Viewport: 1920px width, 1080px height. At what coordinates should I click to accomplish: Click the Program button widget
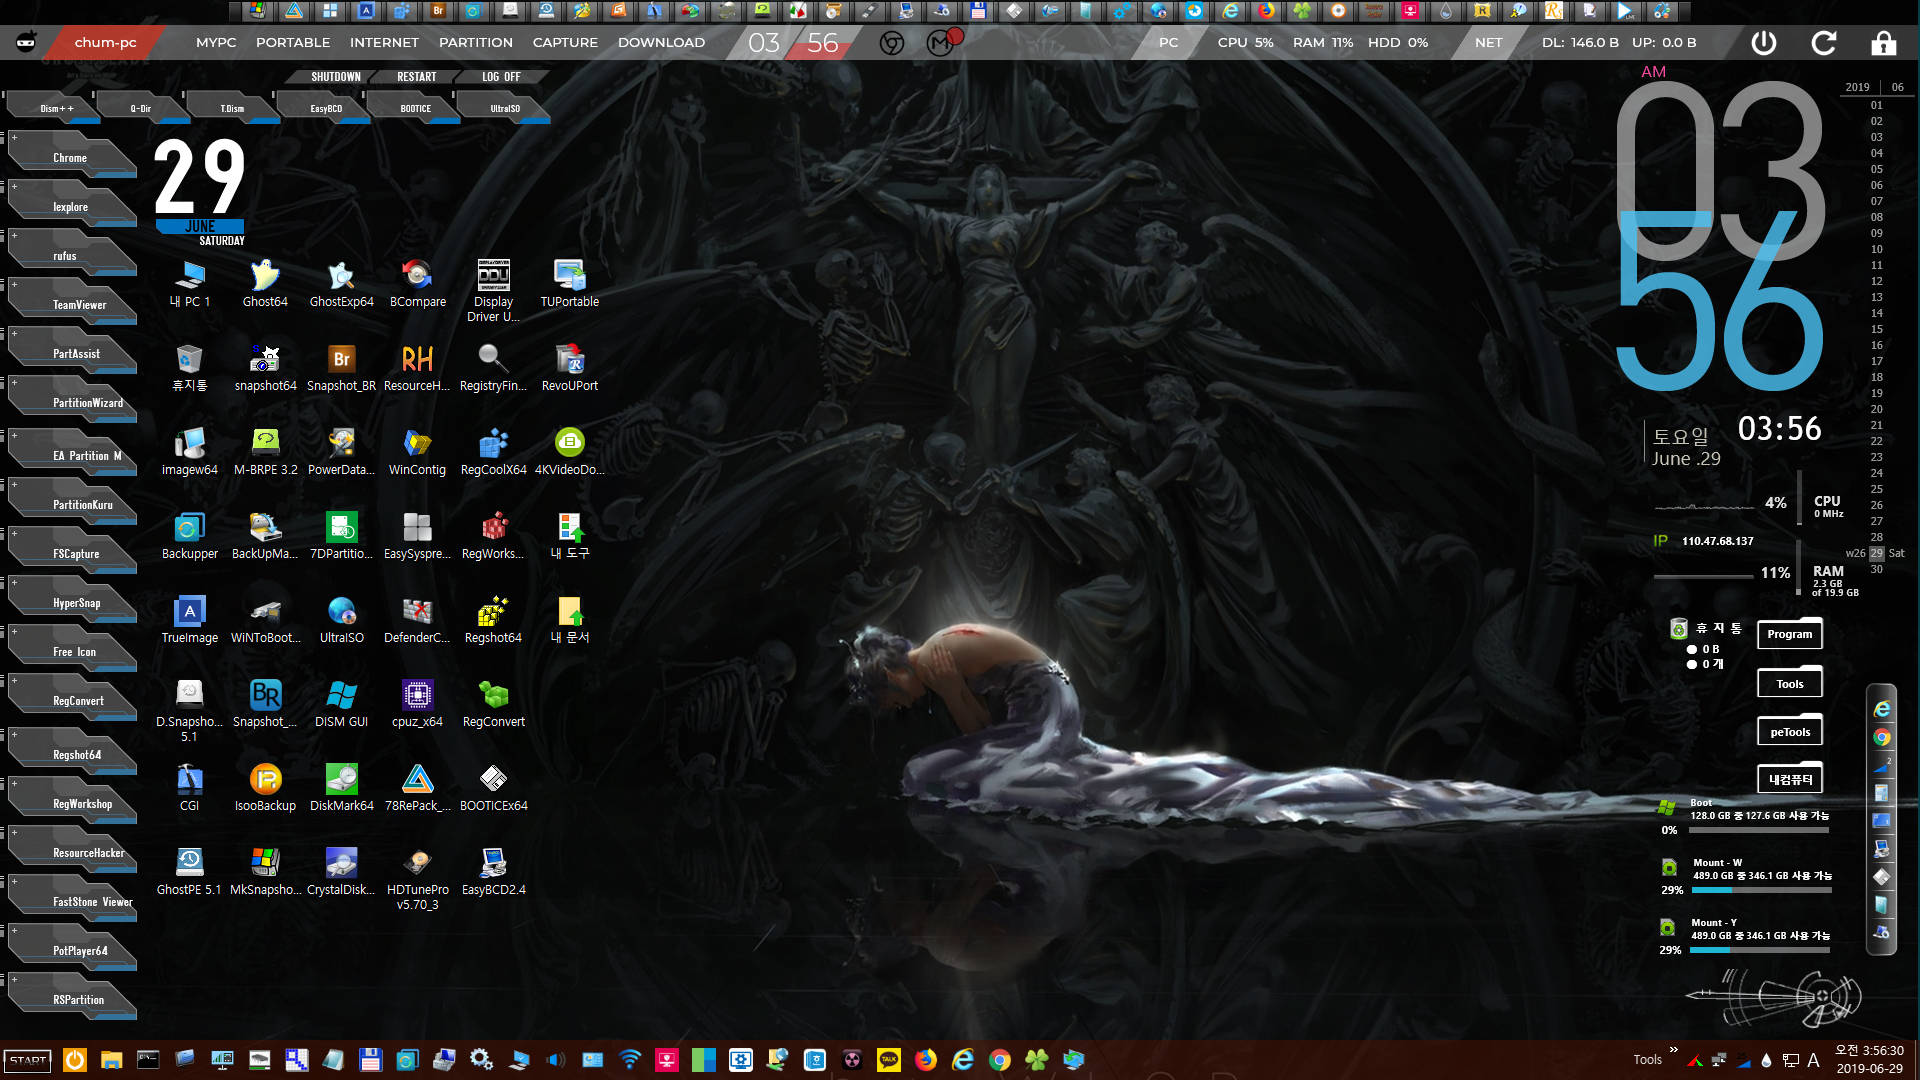click(x=1789, y=634)
